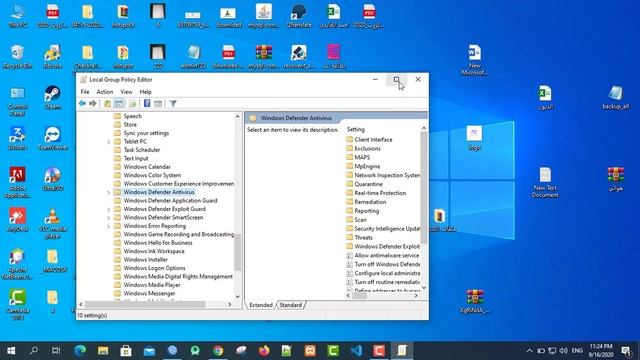Viewport: 640px width, 360px height.
Task: Open Google Chrome from the taskbar
Action: (x=218, y=351)
